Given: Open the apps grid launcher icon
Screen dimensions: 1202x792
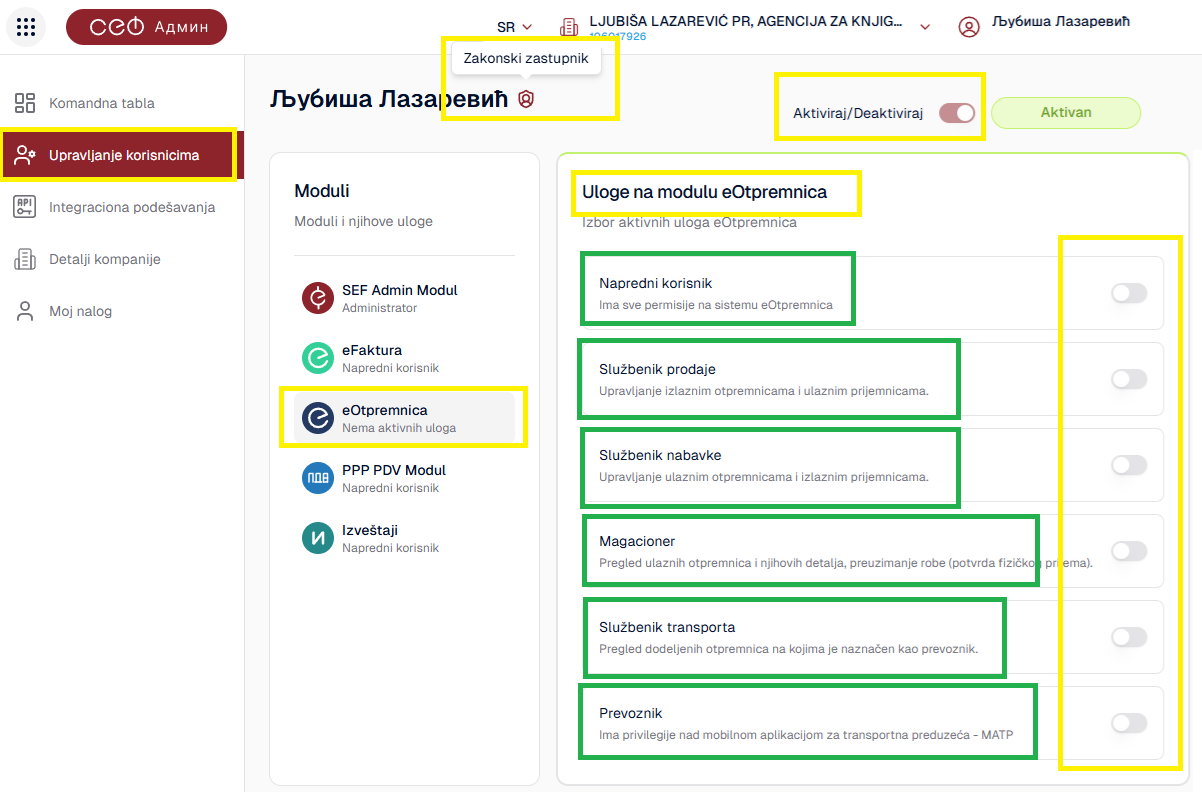Looking at the screenshot, I should 26,27.
